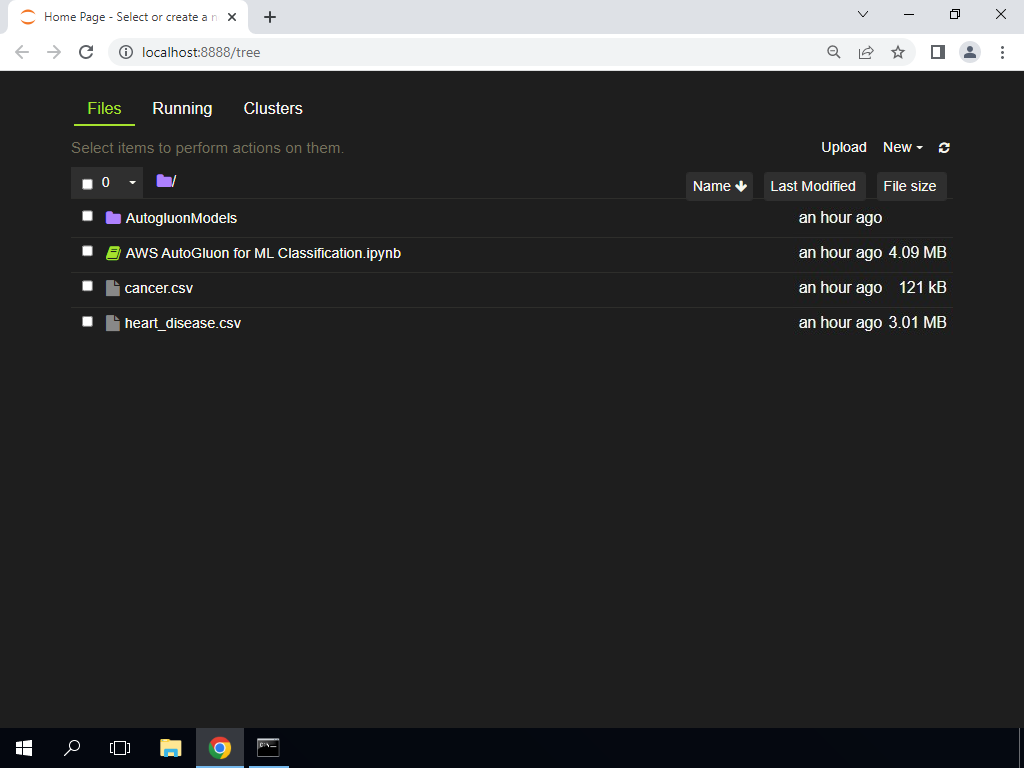The height and width of the screenshot is (768, 1024).
Task: Click the notebook icon for AWS AutoGluon file
Action: point(114,253)
